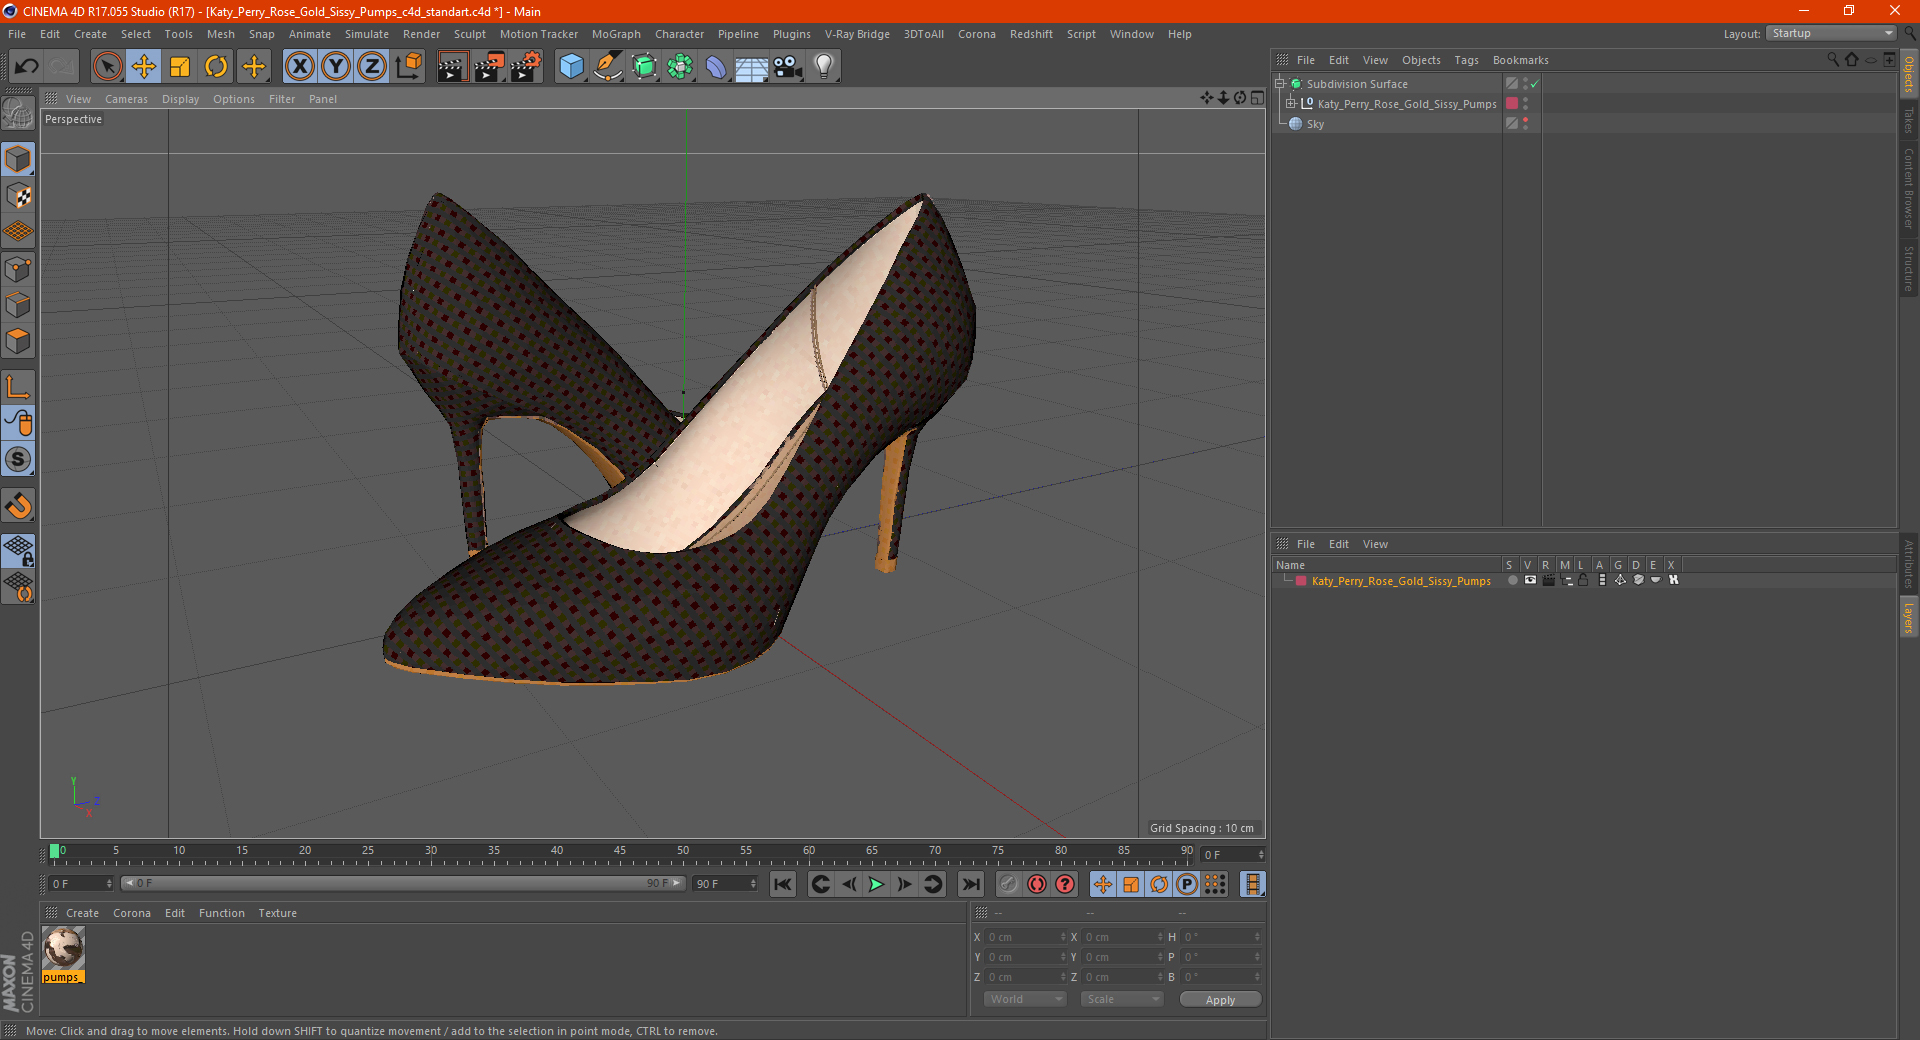Switch to Model mode
The image size is (1920, 1040).
click(x=18, y=160)
